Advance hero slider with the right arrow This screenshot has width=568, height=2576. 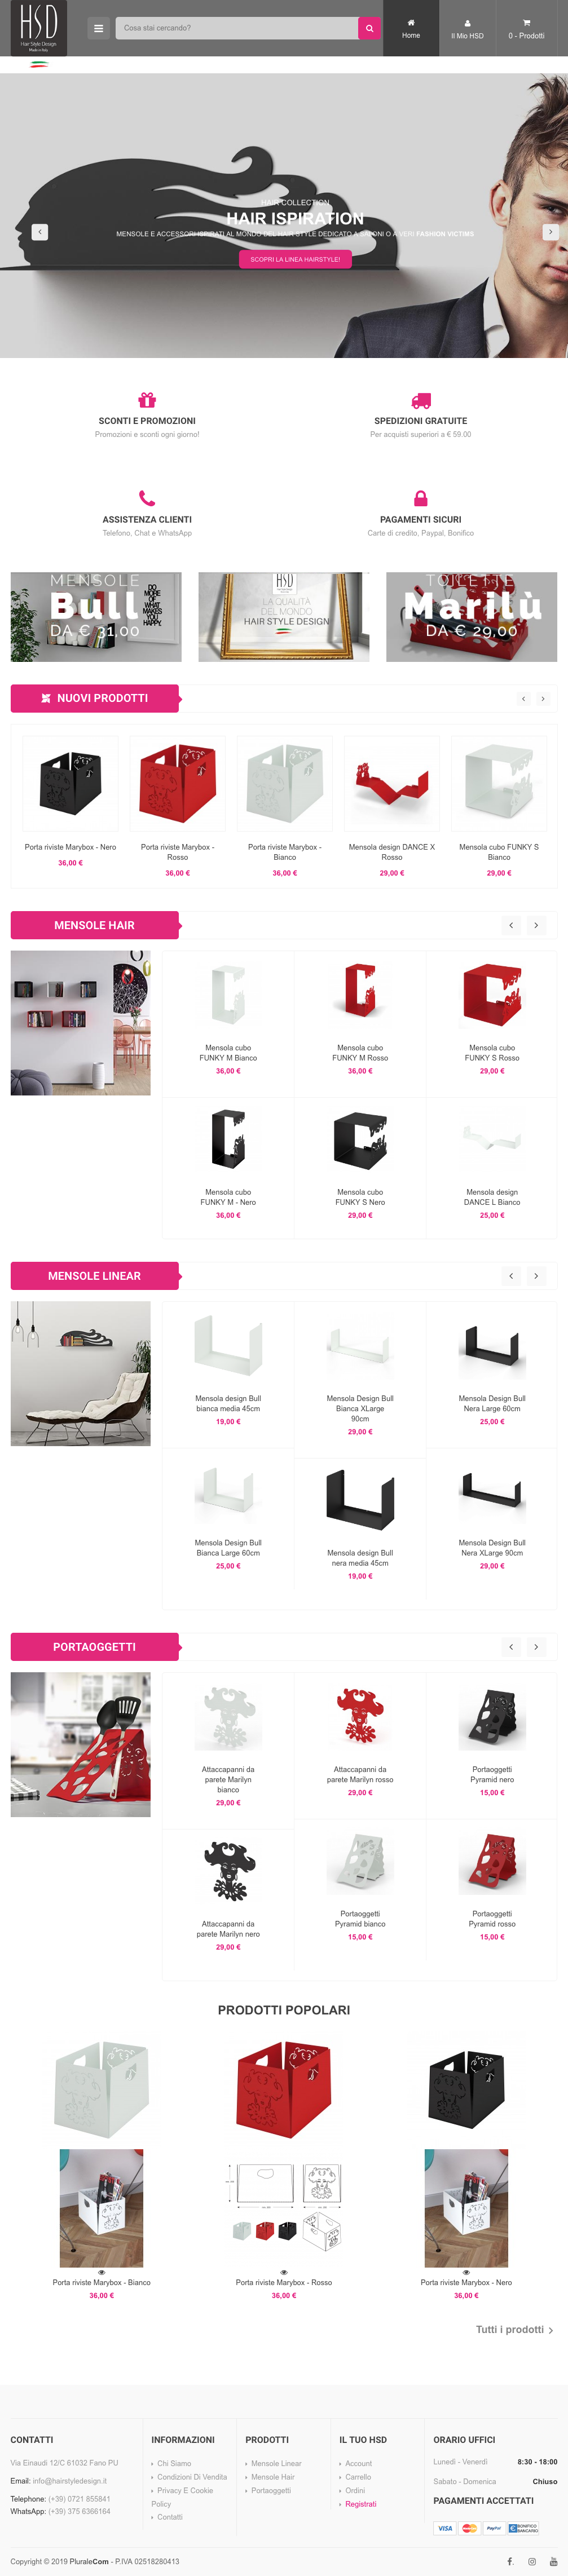[549, 231]
